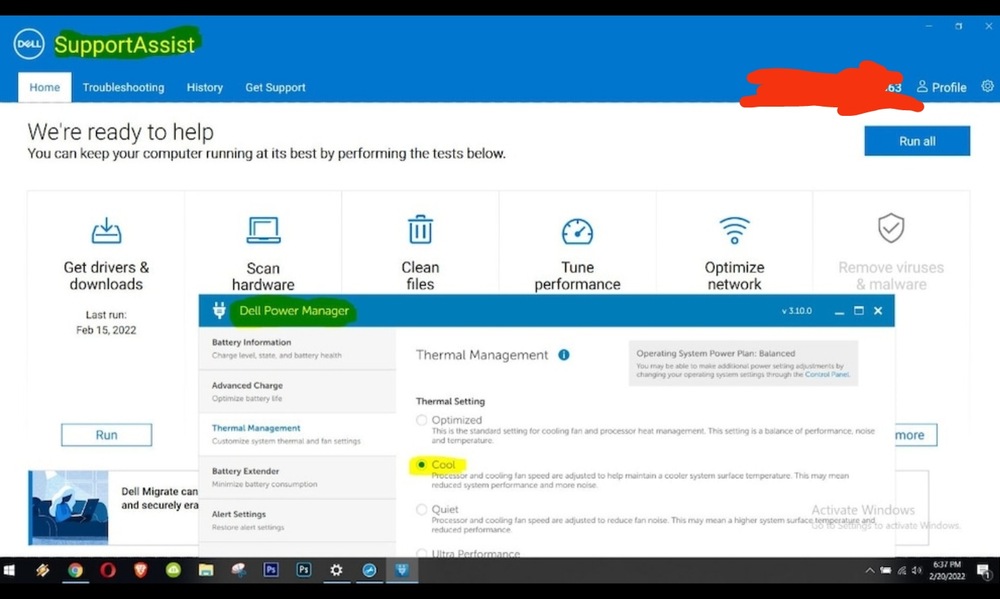Select the Optimized thermal setting
The width and height of the screenshot is (1000, 599).
(422, 420)
